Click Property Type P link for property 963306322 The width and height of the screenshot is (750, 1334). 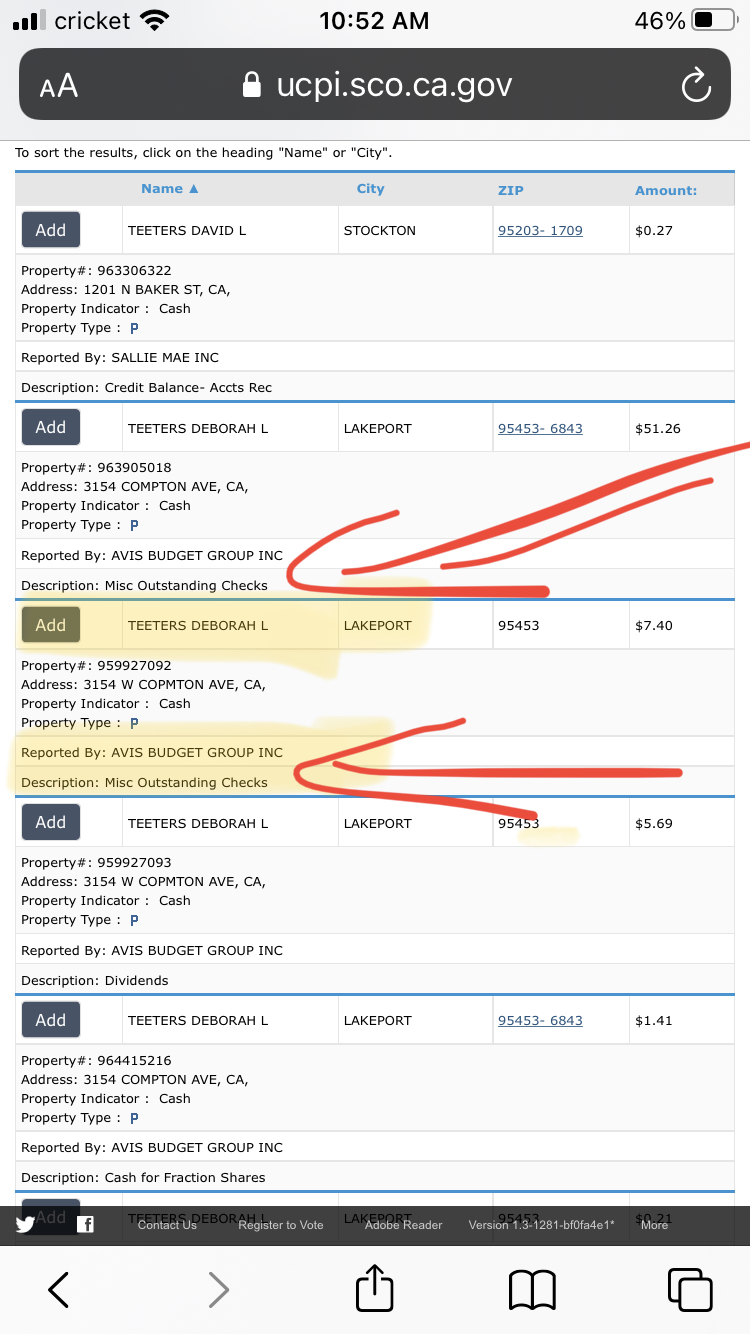(x=134, y=328)
